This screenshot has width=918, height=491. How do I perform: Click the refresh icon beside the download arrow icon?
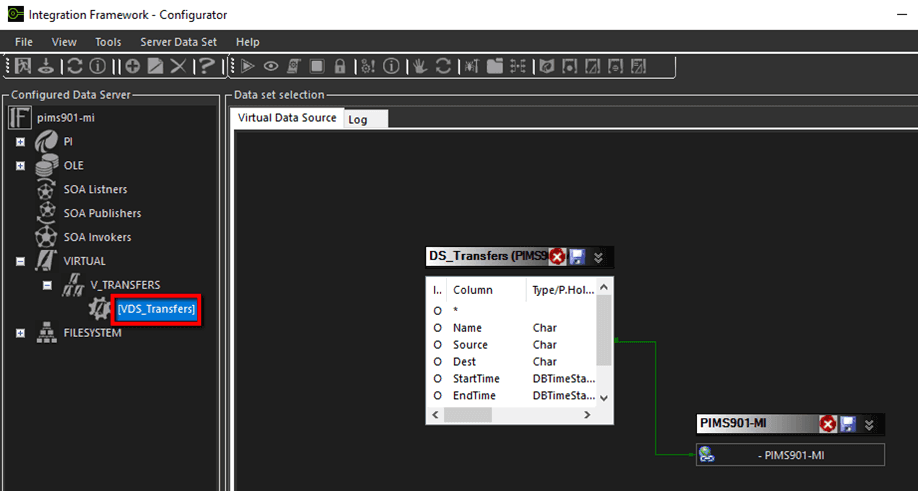(x=75, y=66)
